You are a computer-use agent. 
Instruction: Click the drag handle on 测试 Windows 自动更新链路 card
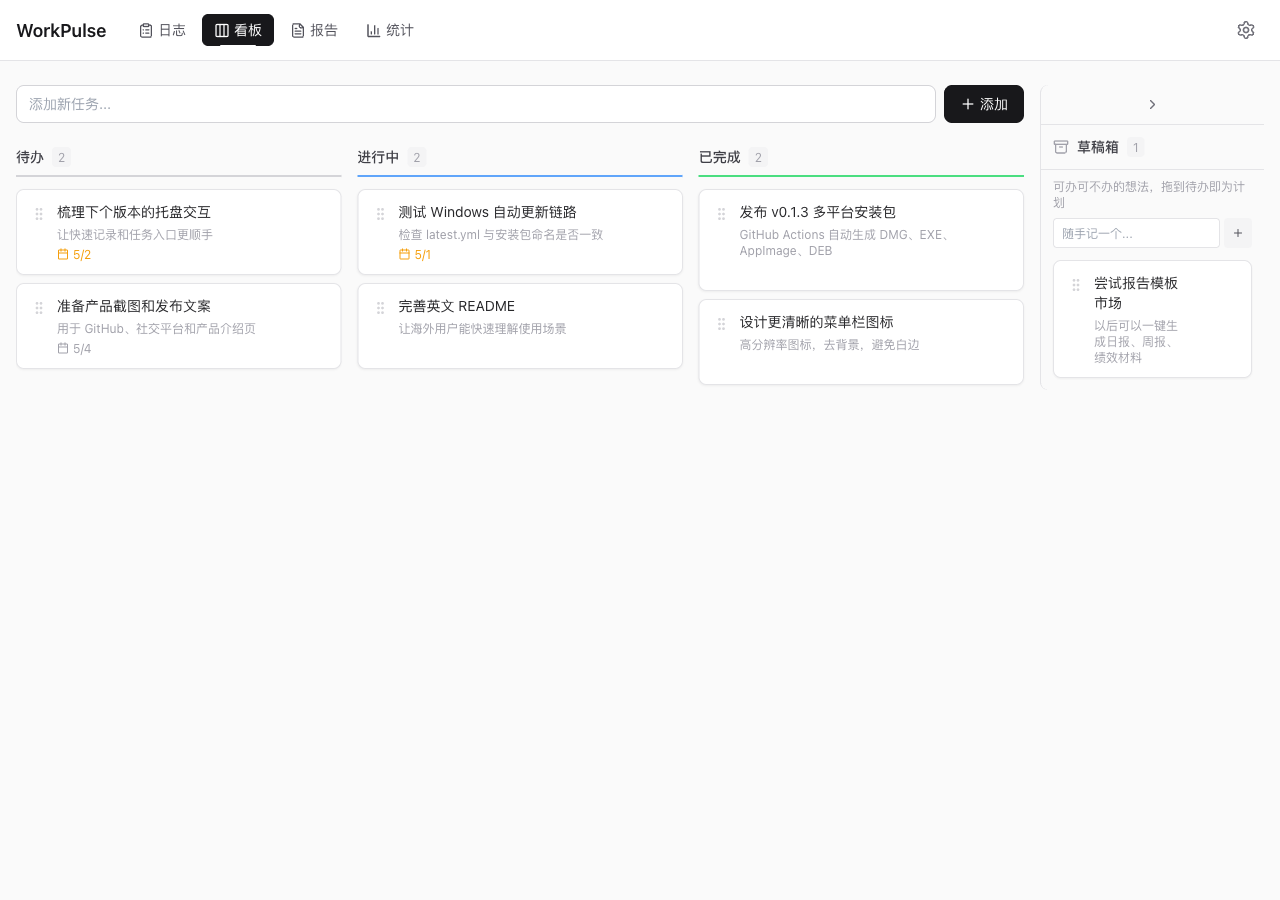pos(380,214)
